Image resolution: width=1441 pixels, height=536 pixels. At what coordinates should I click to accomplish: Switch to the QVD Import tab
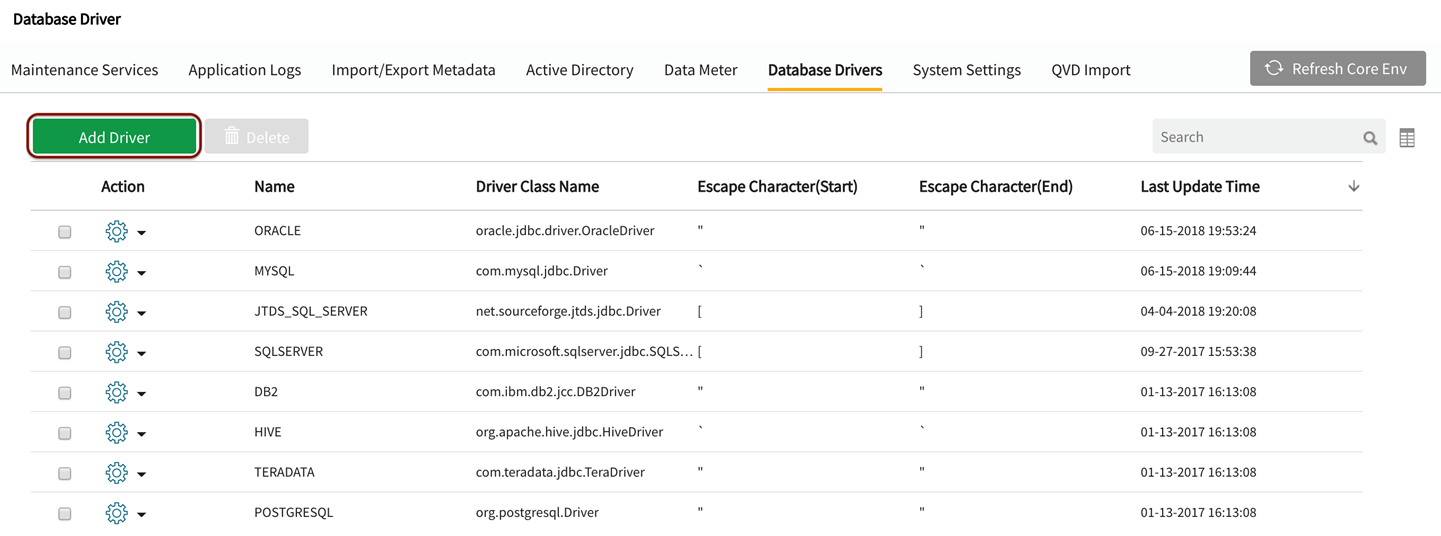click(1091, 70)
